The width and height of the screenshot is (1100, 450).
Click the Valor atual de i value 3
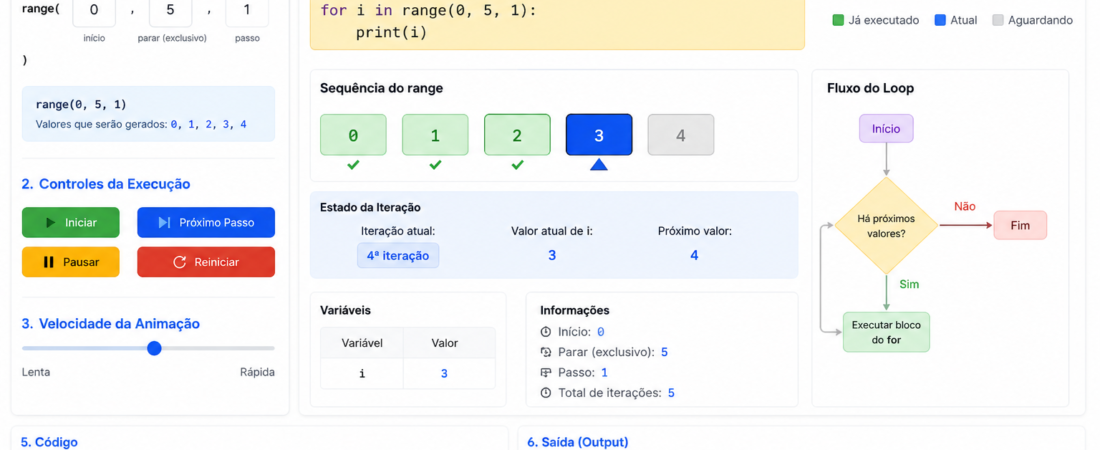(552, 256)
